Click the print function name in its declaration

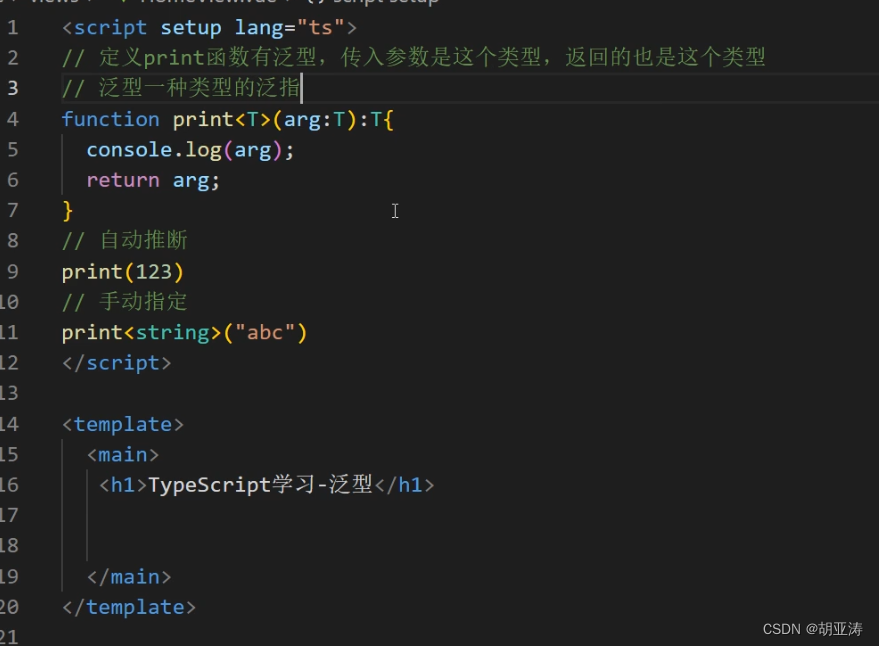click(x=203, y=119)
